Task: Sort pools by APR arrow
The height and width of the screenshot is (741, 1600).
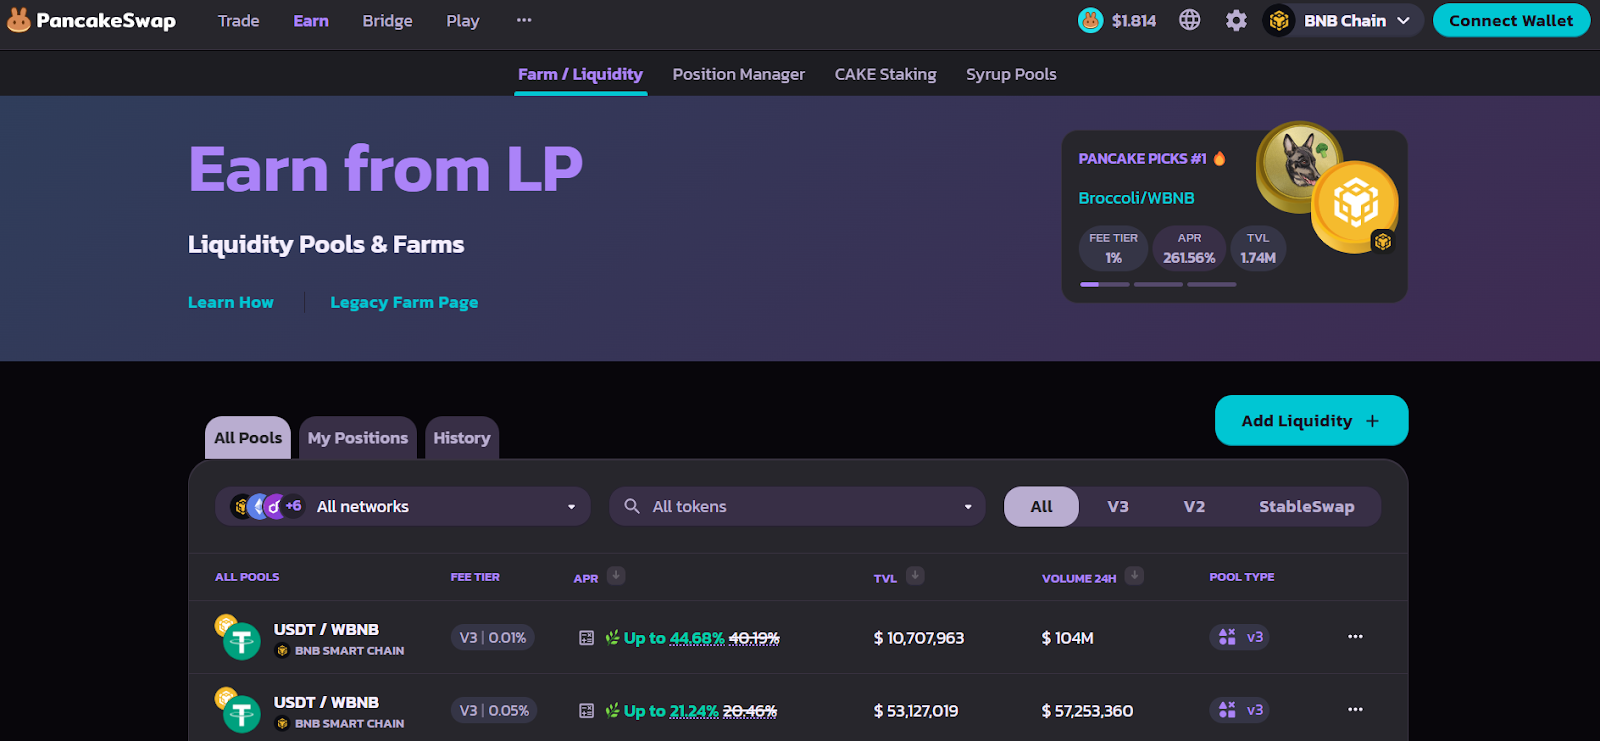Action: pyautogui.click(x=616, y=575)
